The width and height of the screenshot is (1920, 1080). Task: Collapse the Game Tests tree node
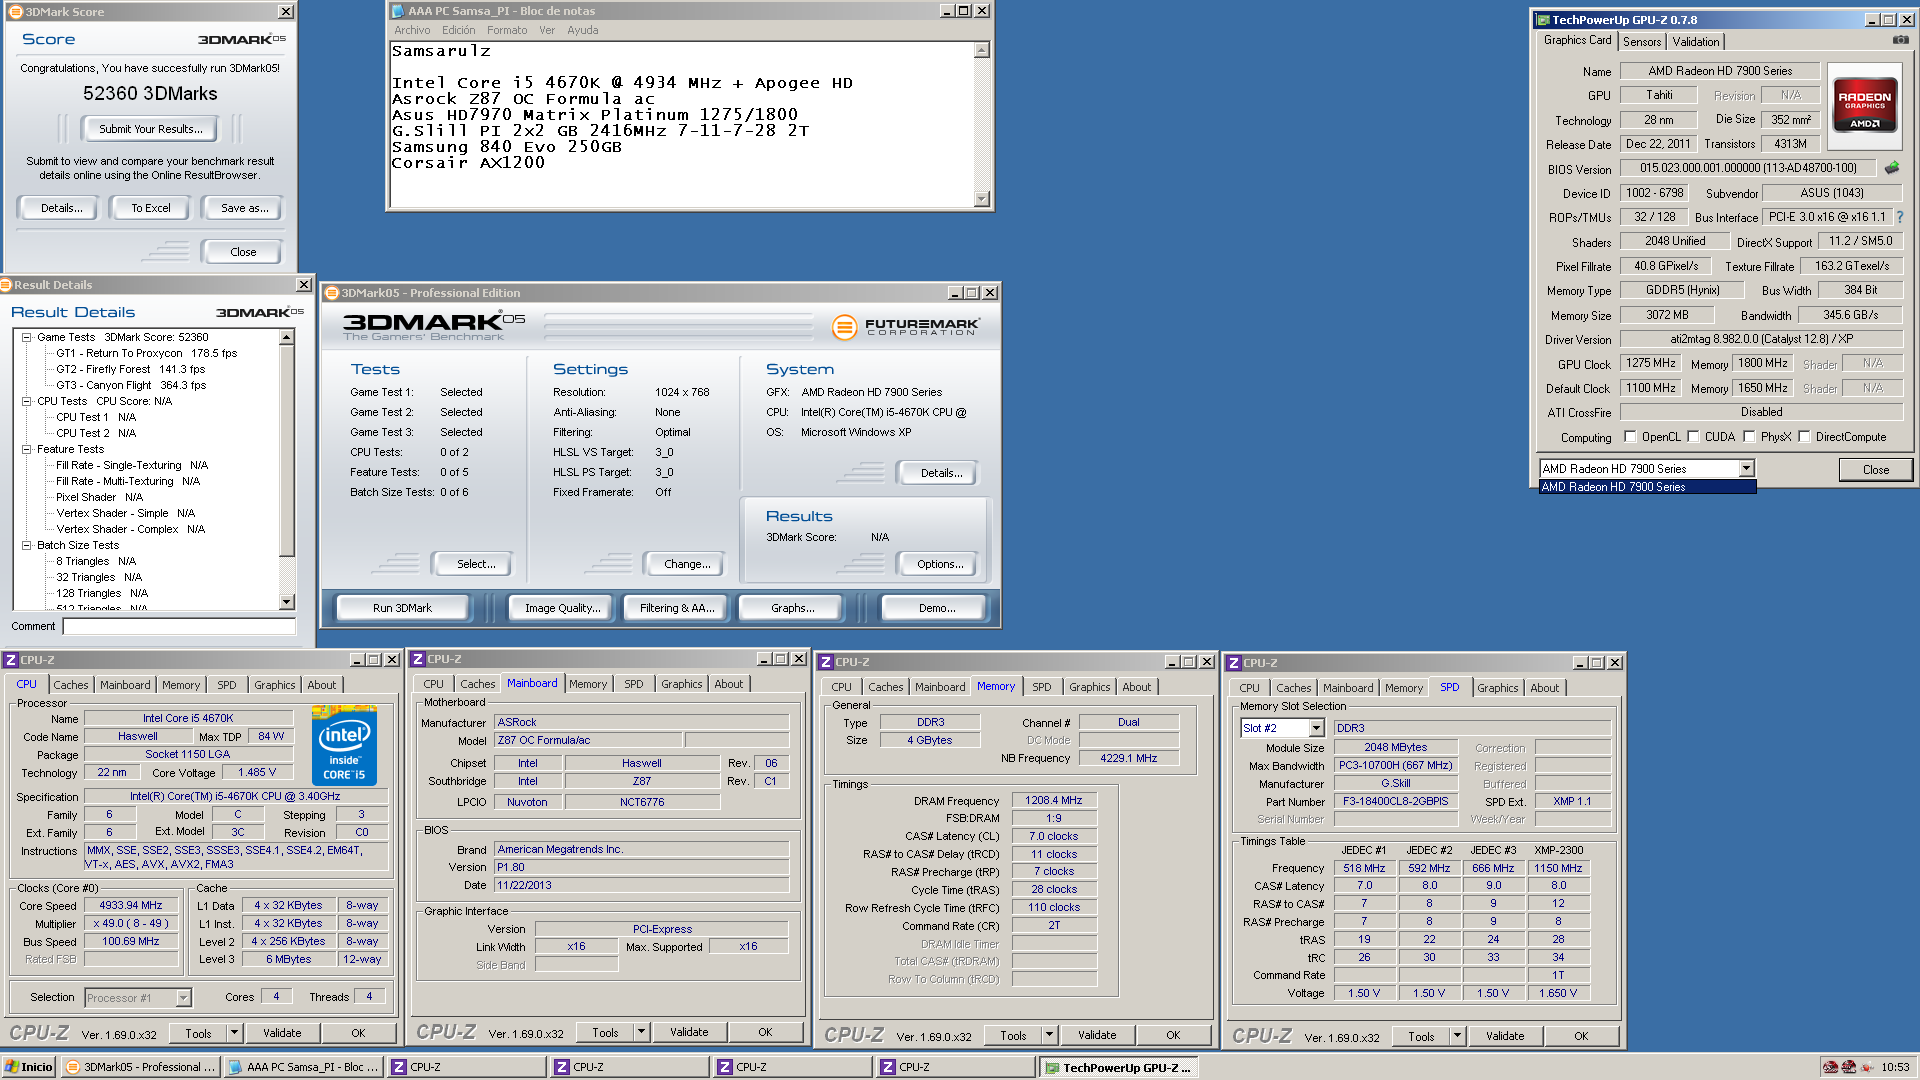tap(27, 337)
